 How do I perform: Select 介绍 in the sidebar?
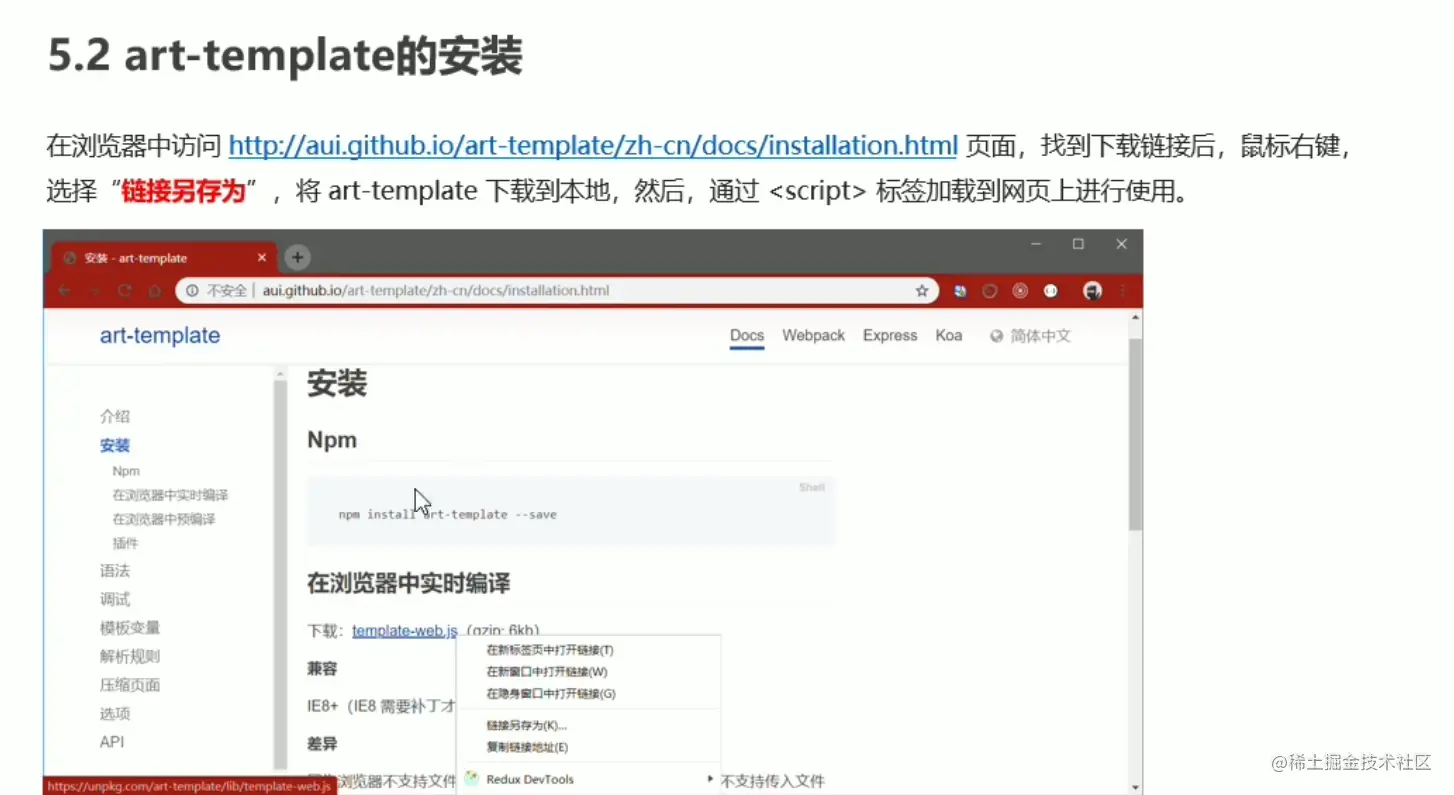coord(115,417)
